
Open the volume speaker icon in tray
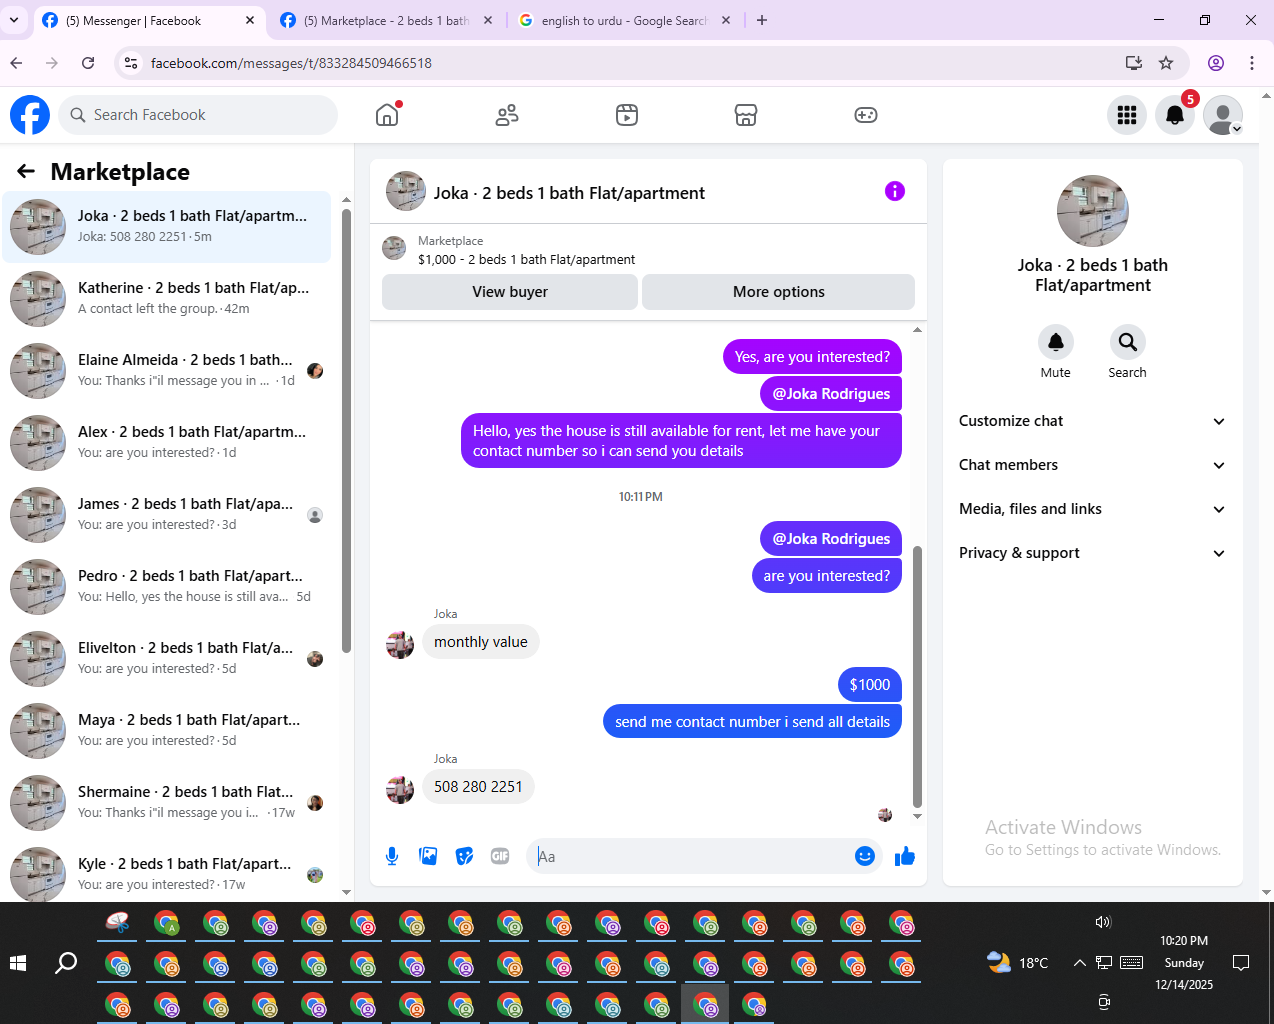tap(1103, 922)
